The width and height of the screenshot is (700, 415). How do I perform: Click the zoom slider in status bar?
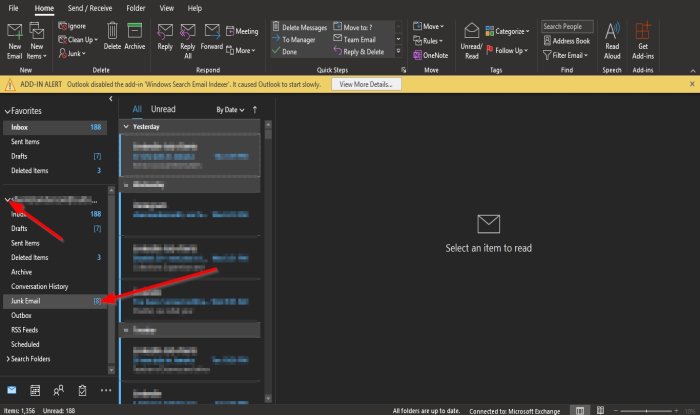tap(646, 411)
